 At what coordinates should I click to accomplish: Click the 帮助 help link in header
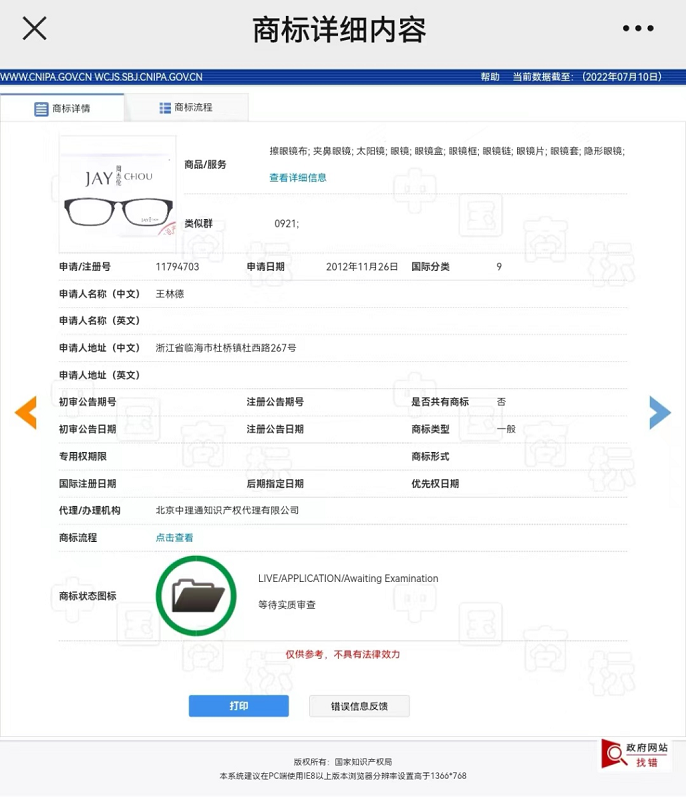(x=489, y=77)
